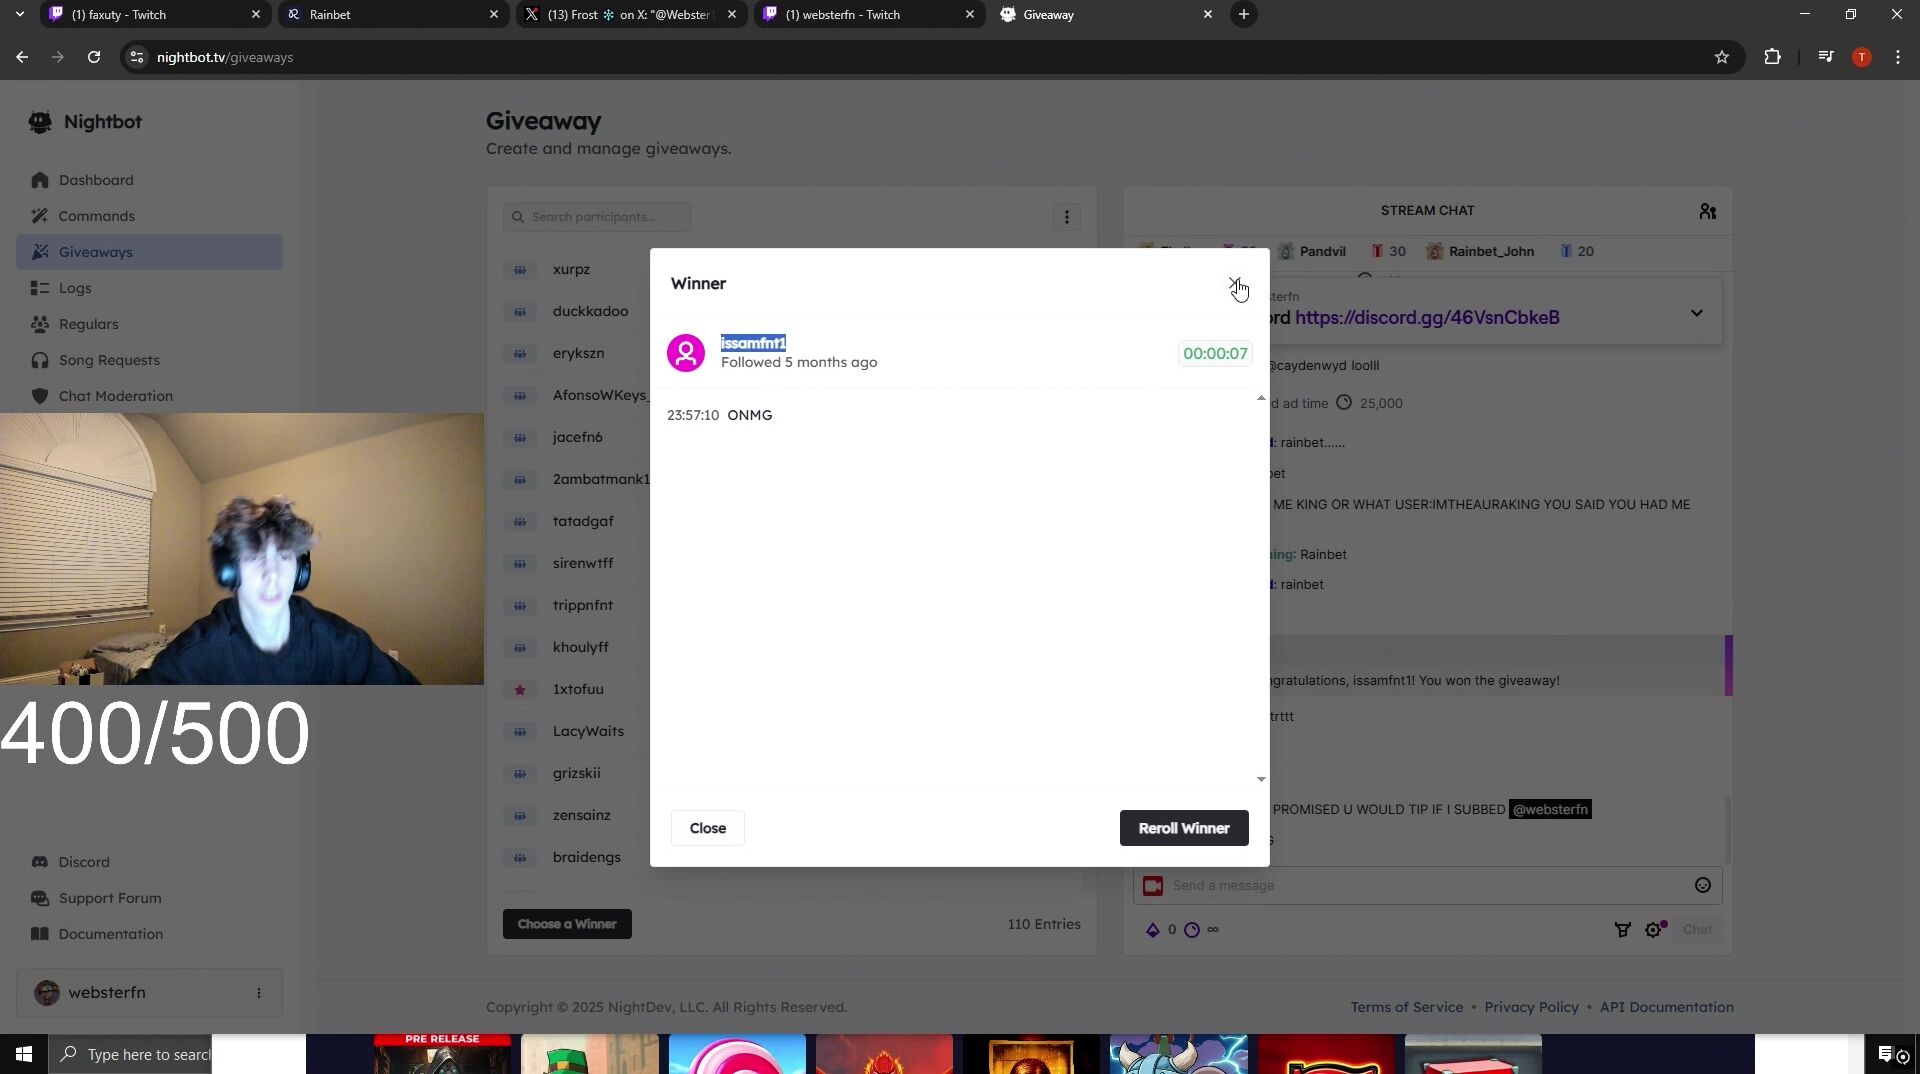Open API Documentation footer link
1920x1074 pixels.
(x=1667, y=1007)
